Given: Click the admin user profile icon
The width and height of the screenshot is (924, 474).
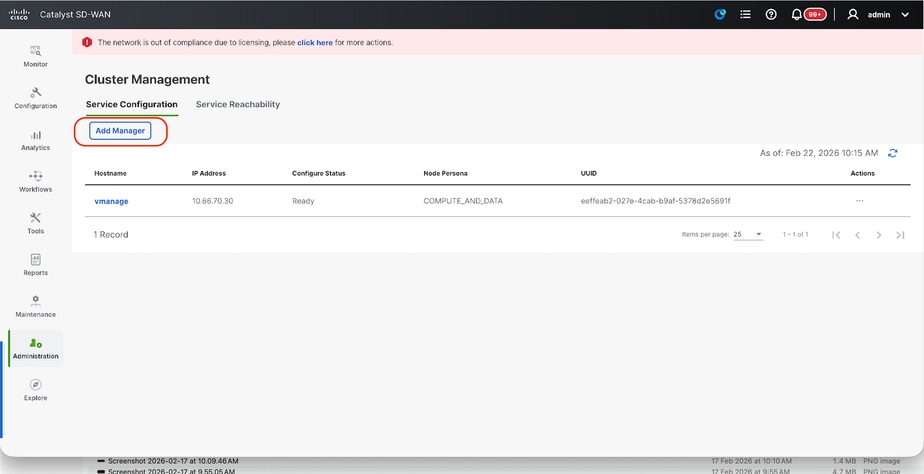Looking at the screenshot, I should (x=852, y=14).
